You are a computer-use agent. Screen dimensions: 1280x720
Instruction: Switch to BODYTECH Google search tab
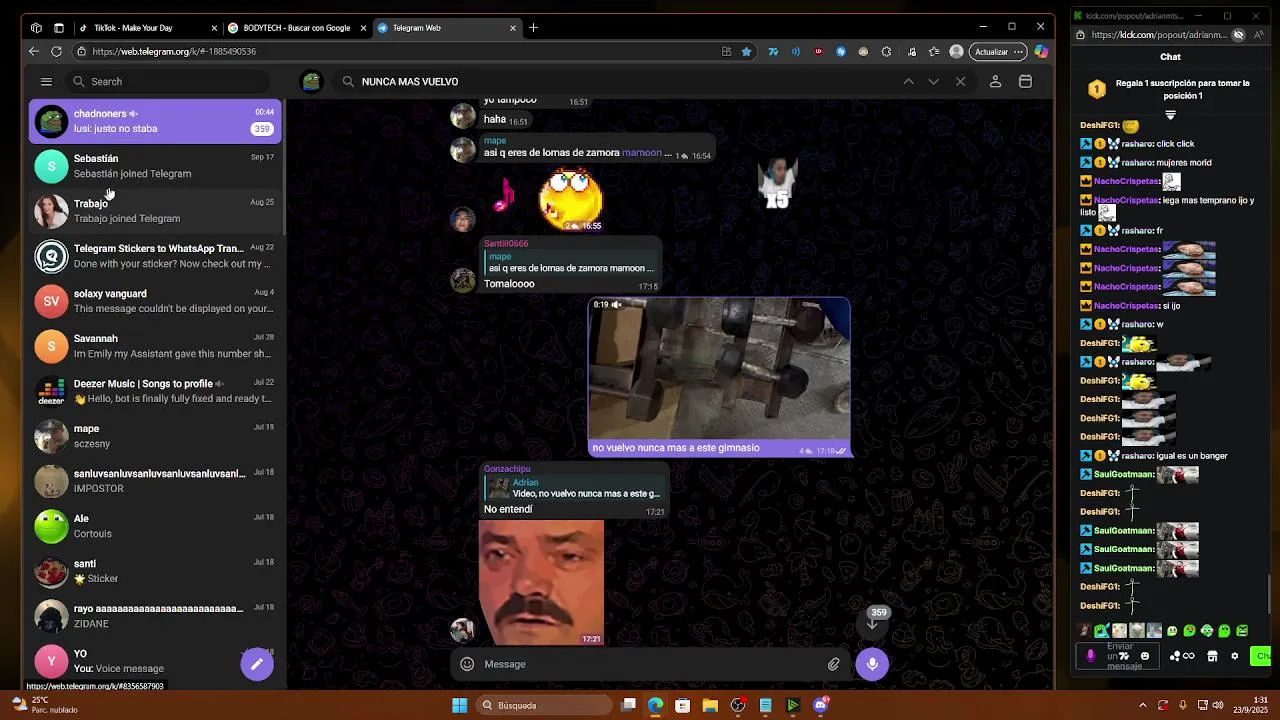coord(297,28)
